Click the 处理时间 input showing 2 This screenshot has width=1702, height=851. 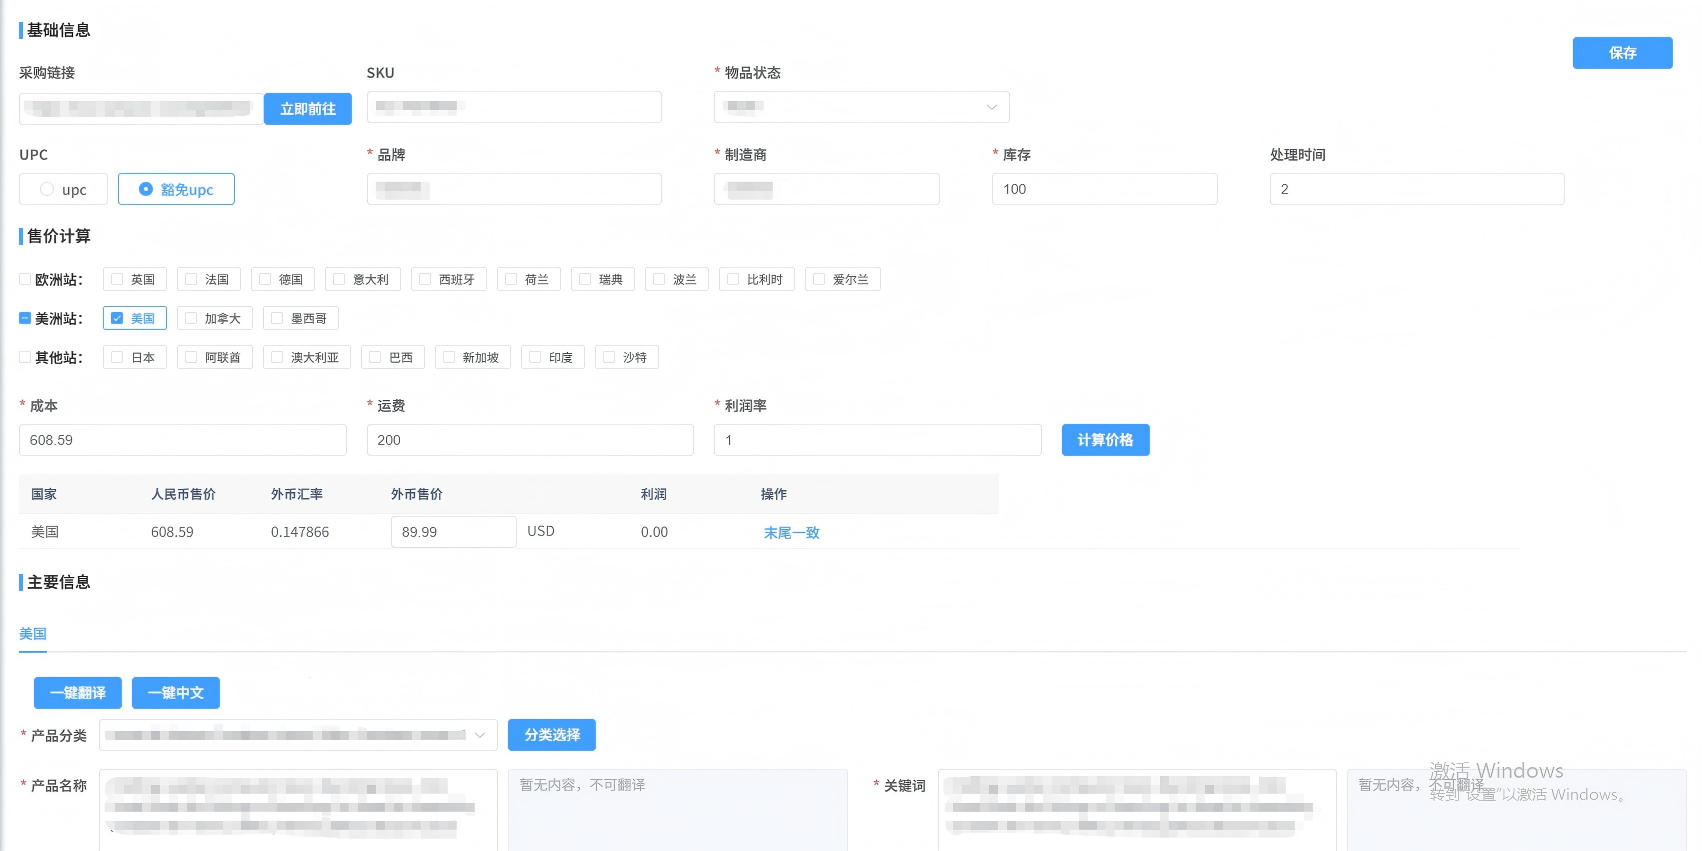click(x=1417, y=189)
